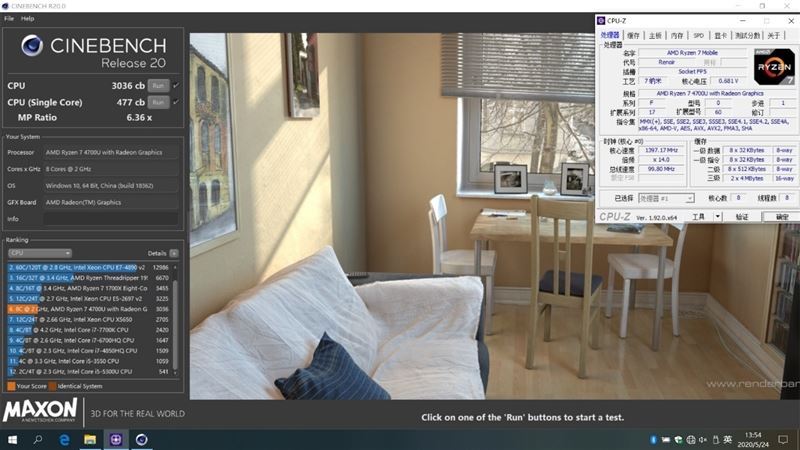The height and width of the screenshot is (450, 800).
Task: Switch input language indicator 英
Action: [x=728, y=439]
